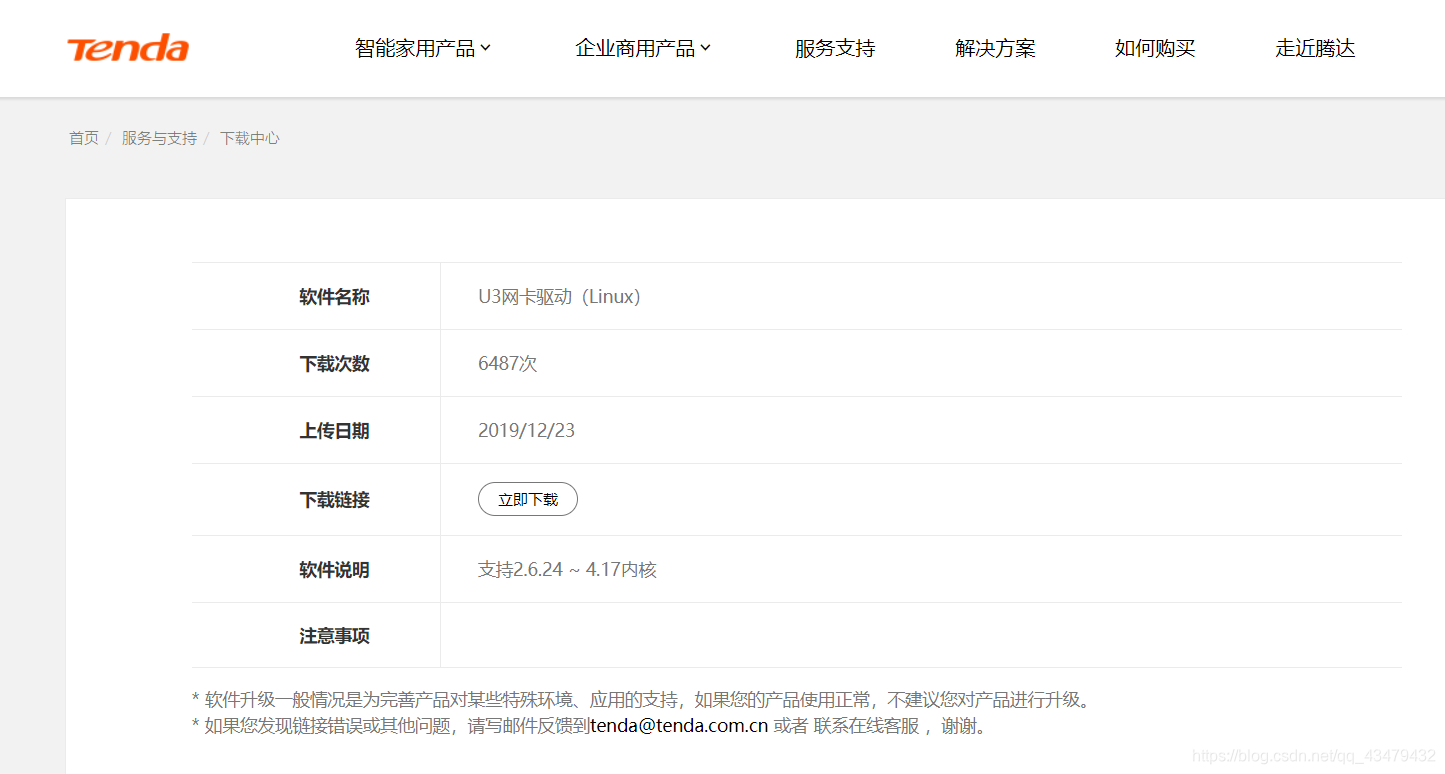The width and height of the screenshot is (1445, 774).
Task: Go to 服务支持 page
Action: click(835, 48)
